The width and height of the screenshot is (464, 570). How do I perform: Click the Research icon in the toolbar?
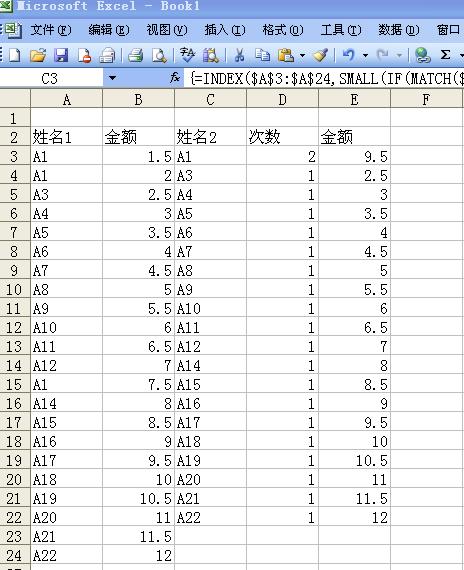coord(211,56)
